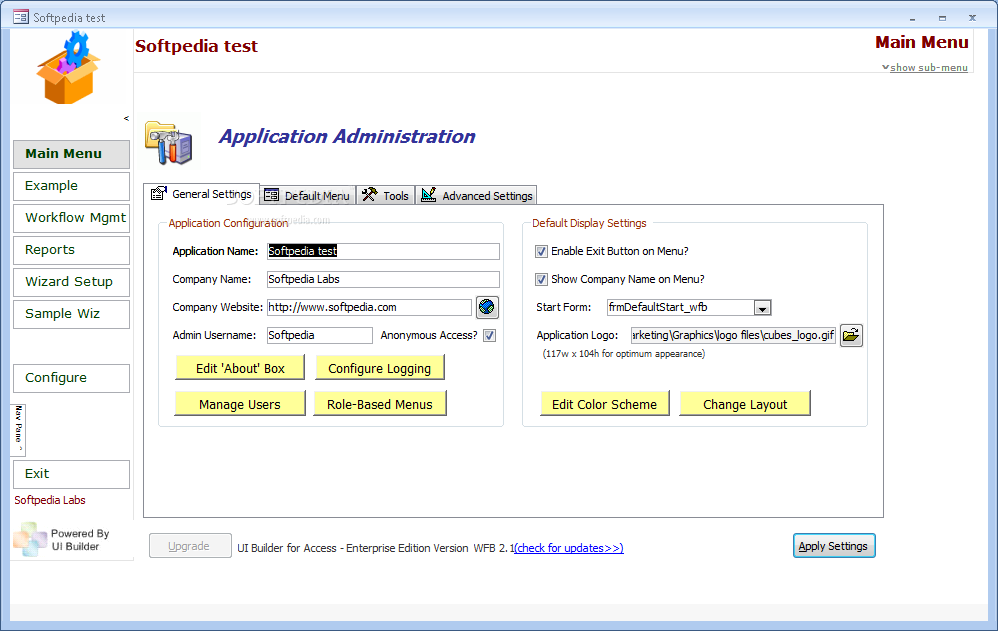Click the window form icon in title bar
This screenshot has height=631, width=998.
click(x=21, y=17)
